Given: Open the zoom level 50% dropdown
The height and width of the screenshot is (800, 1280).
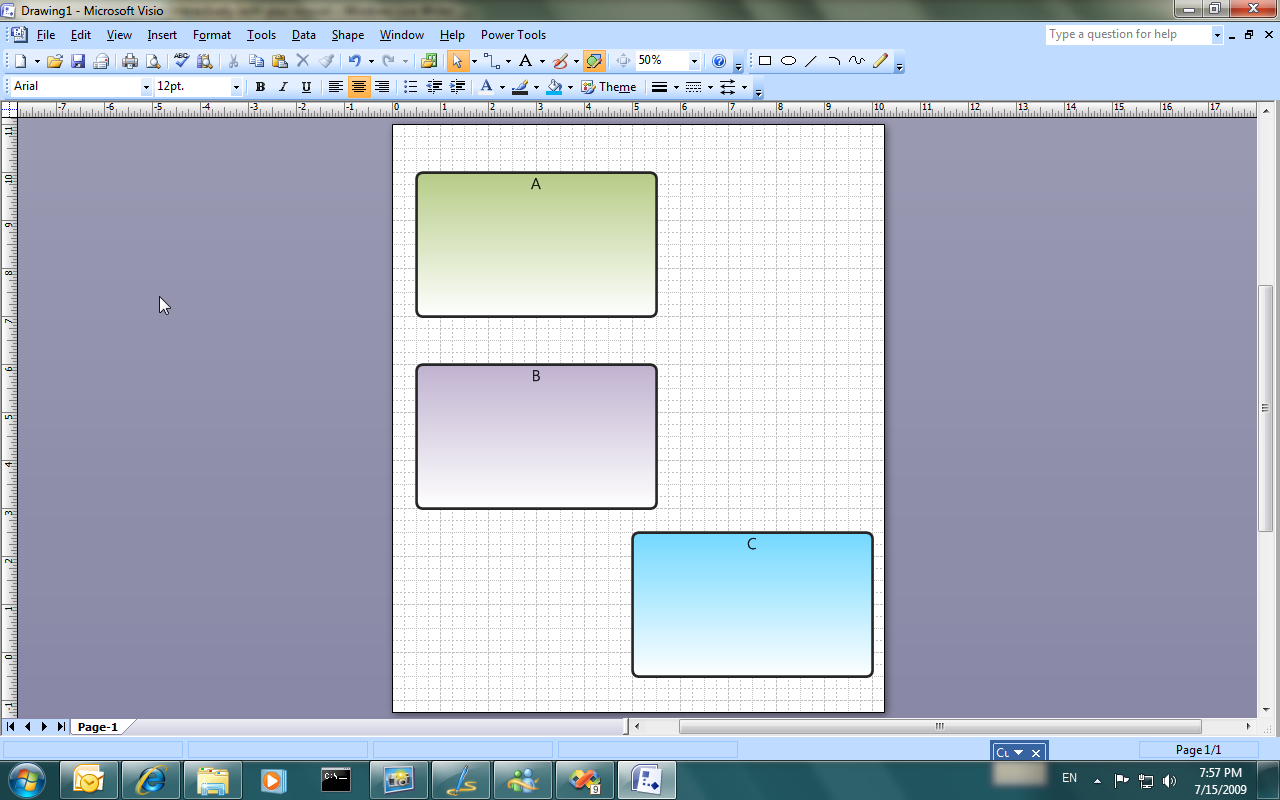Looking at the screenshot, I should (x=694, y=61).
